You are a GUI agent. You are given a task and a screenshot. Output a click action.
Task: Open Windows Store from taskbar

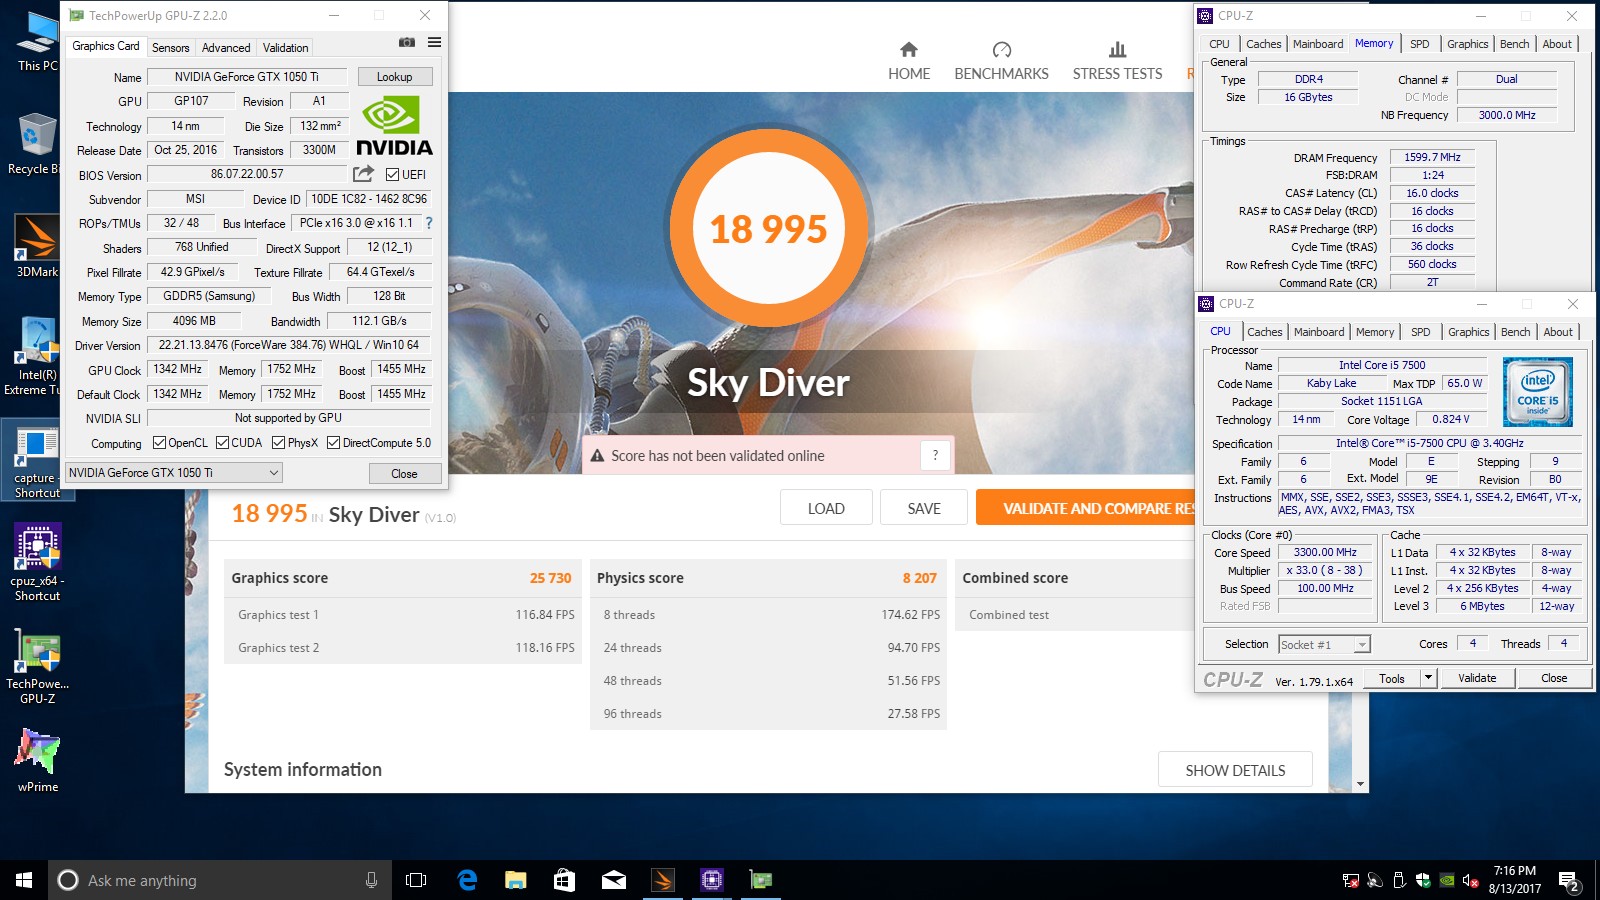[x=564, y=880]
